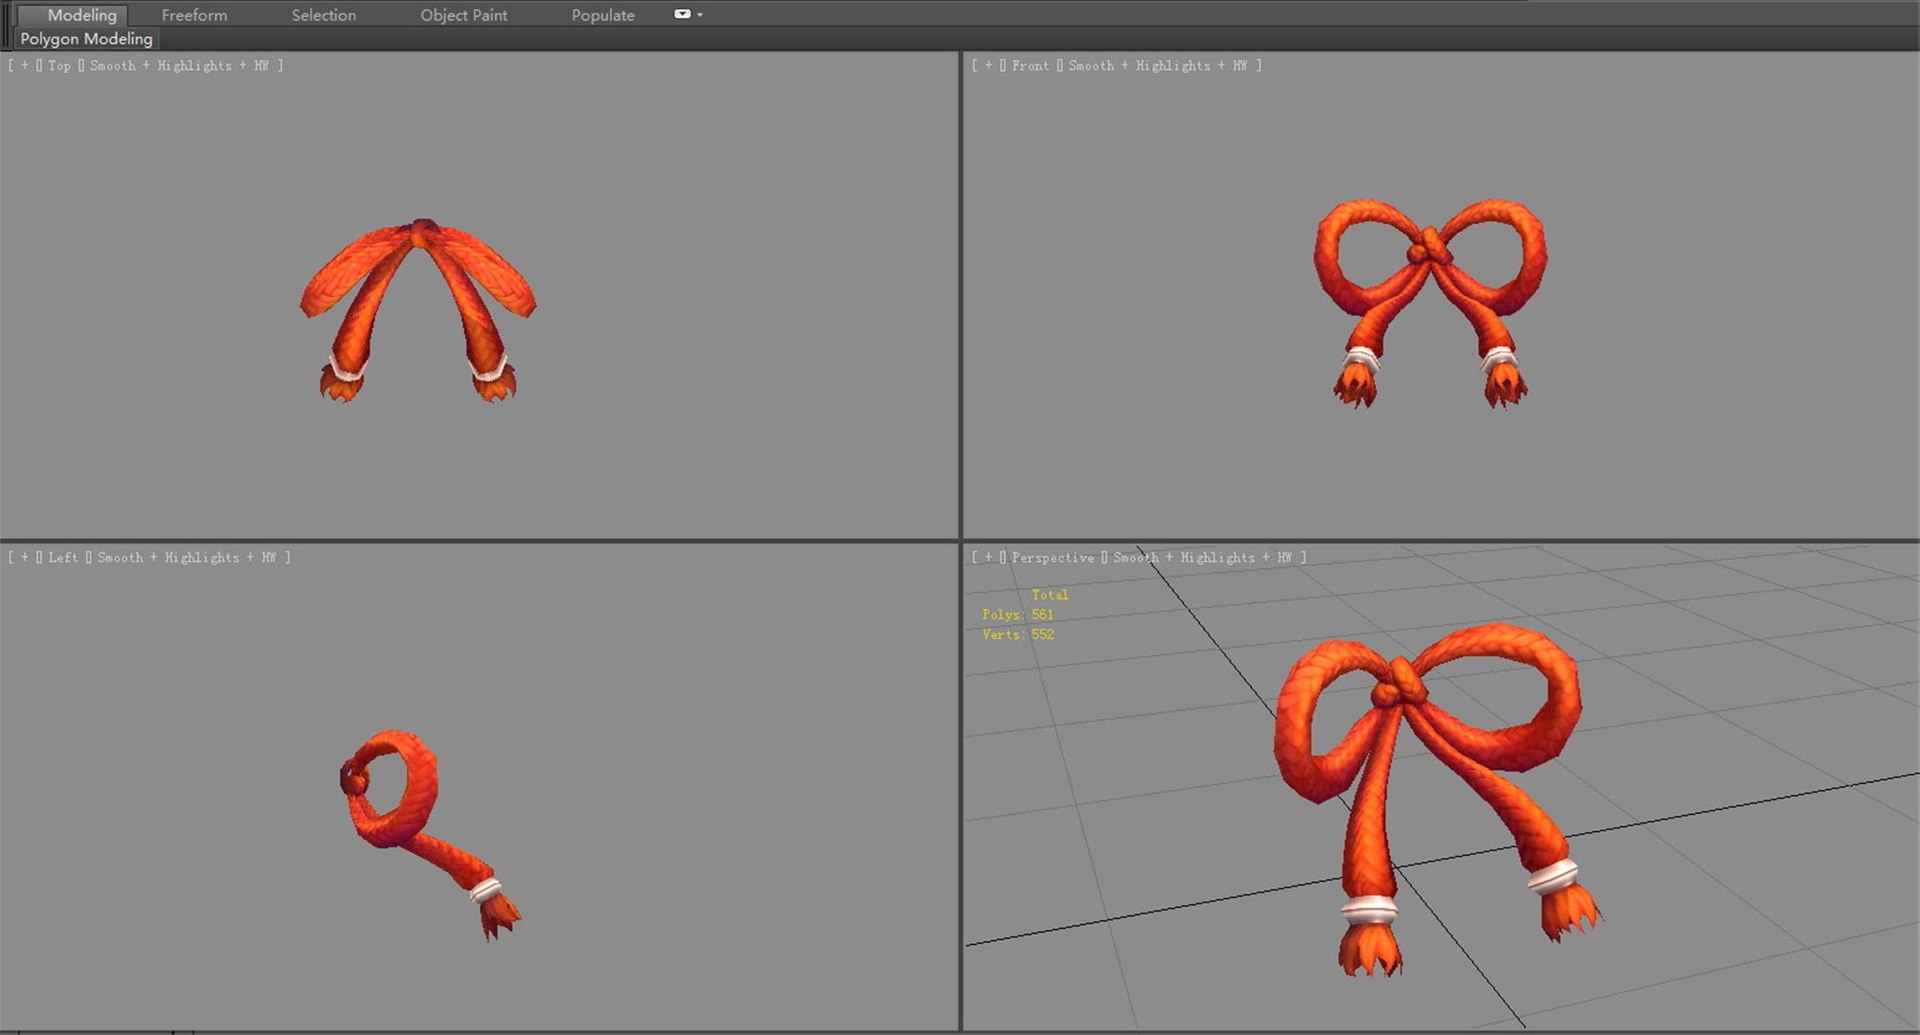Open the Top view label menu
The width and height of the screenshot is (1920, 1035).
click(59, 65)
